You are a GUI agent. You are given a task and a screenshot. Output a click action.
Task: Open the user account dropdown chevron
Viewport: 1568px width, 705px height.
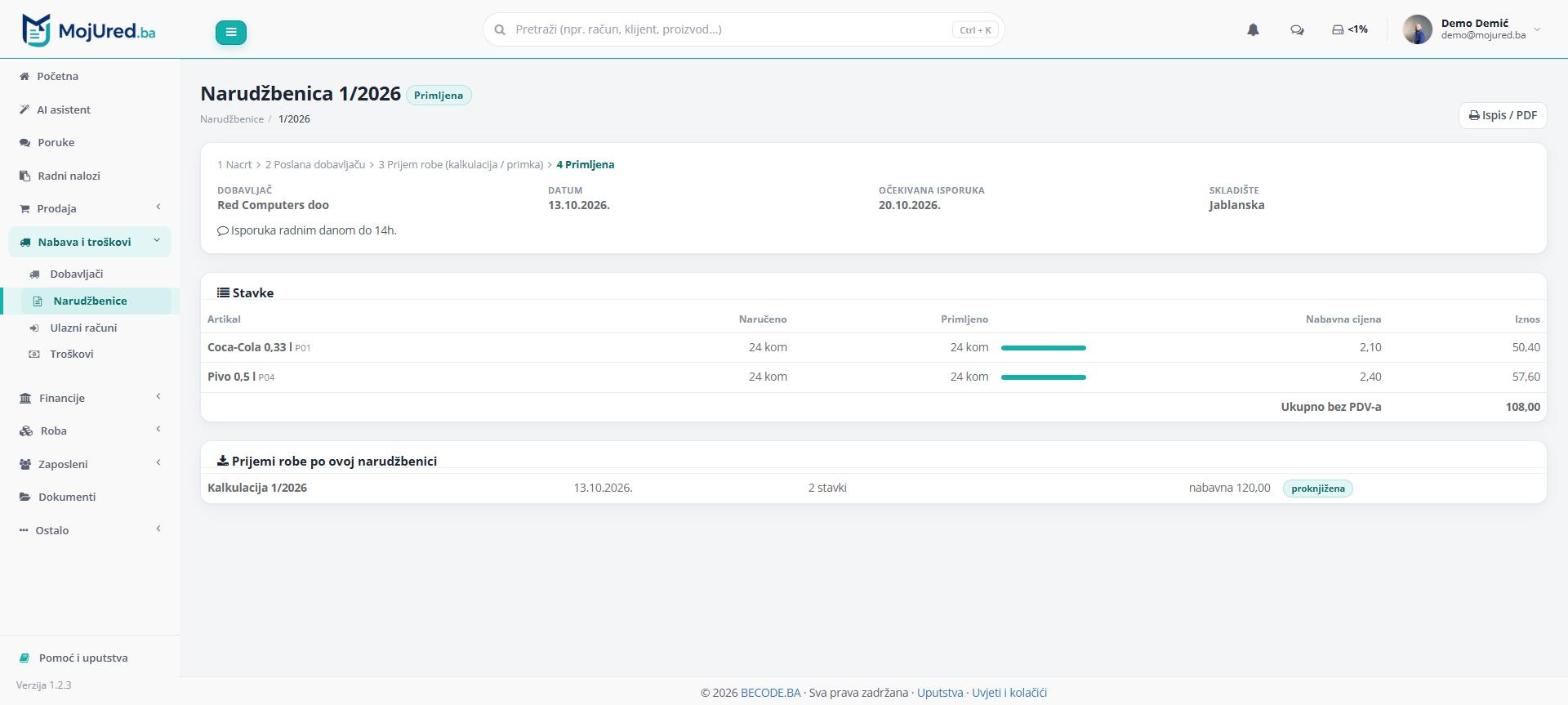(1538, 30)
